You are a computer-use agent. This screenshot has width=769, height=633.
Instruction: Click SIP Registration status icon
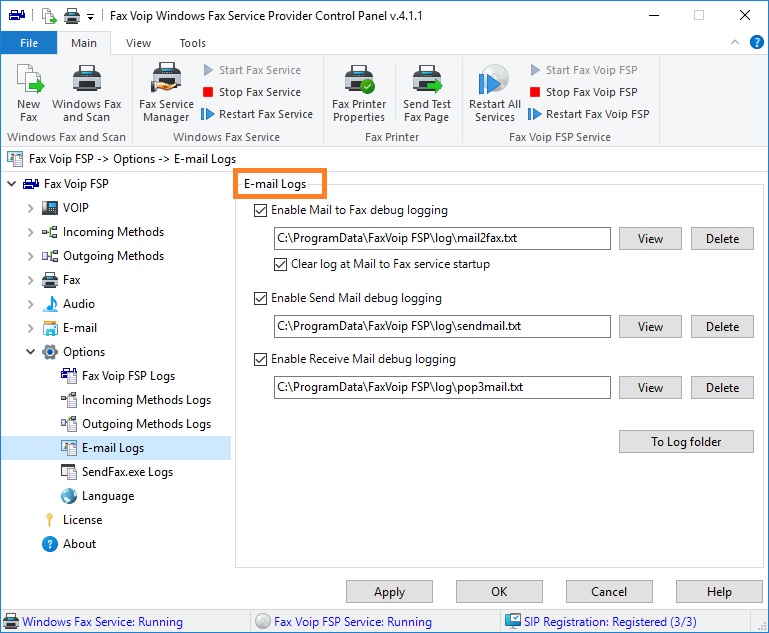coord(513,621)
